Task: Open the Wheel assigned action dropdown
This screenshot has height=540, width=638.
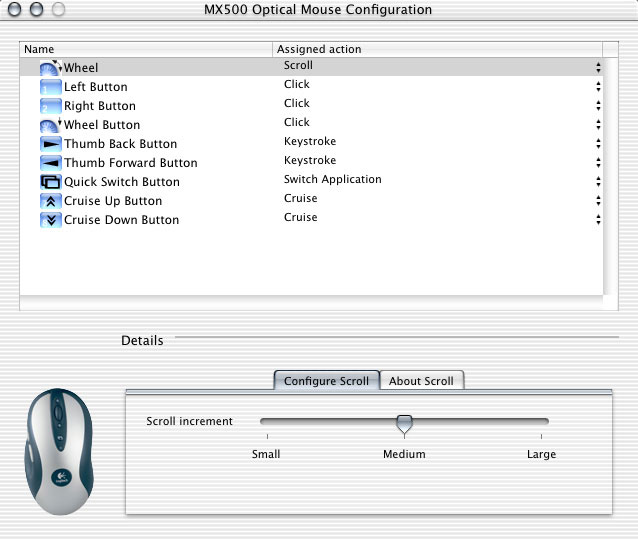Action: click(598, 68)
